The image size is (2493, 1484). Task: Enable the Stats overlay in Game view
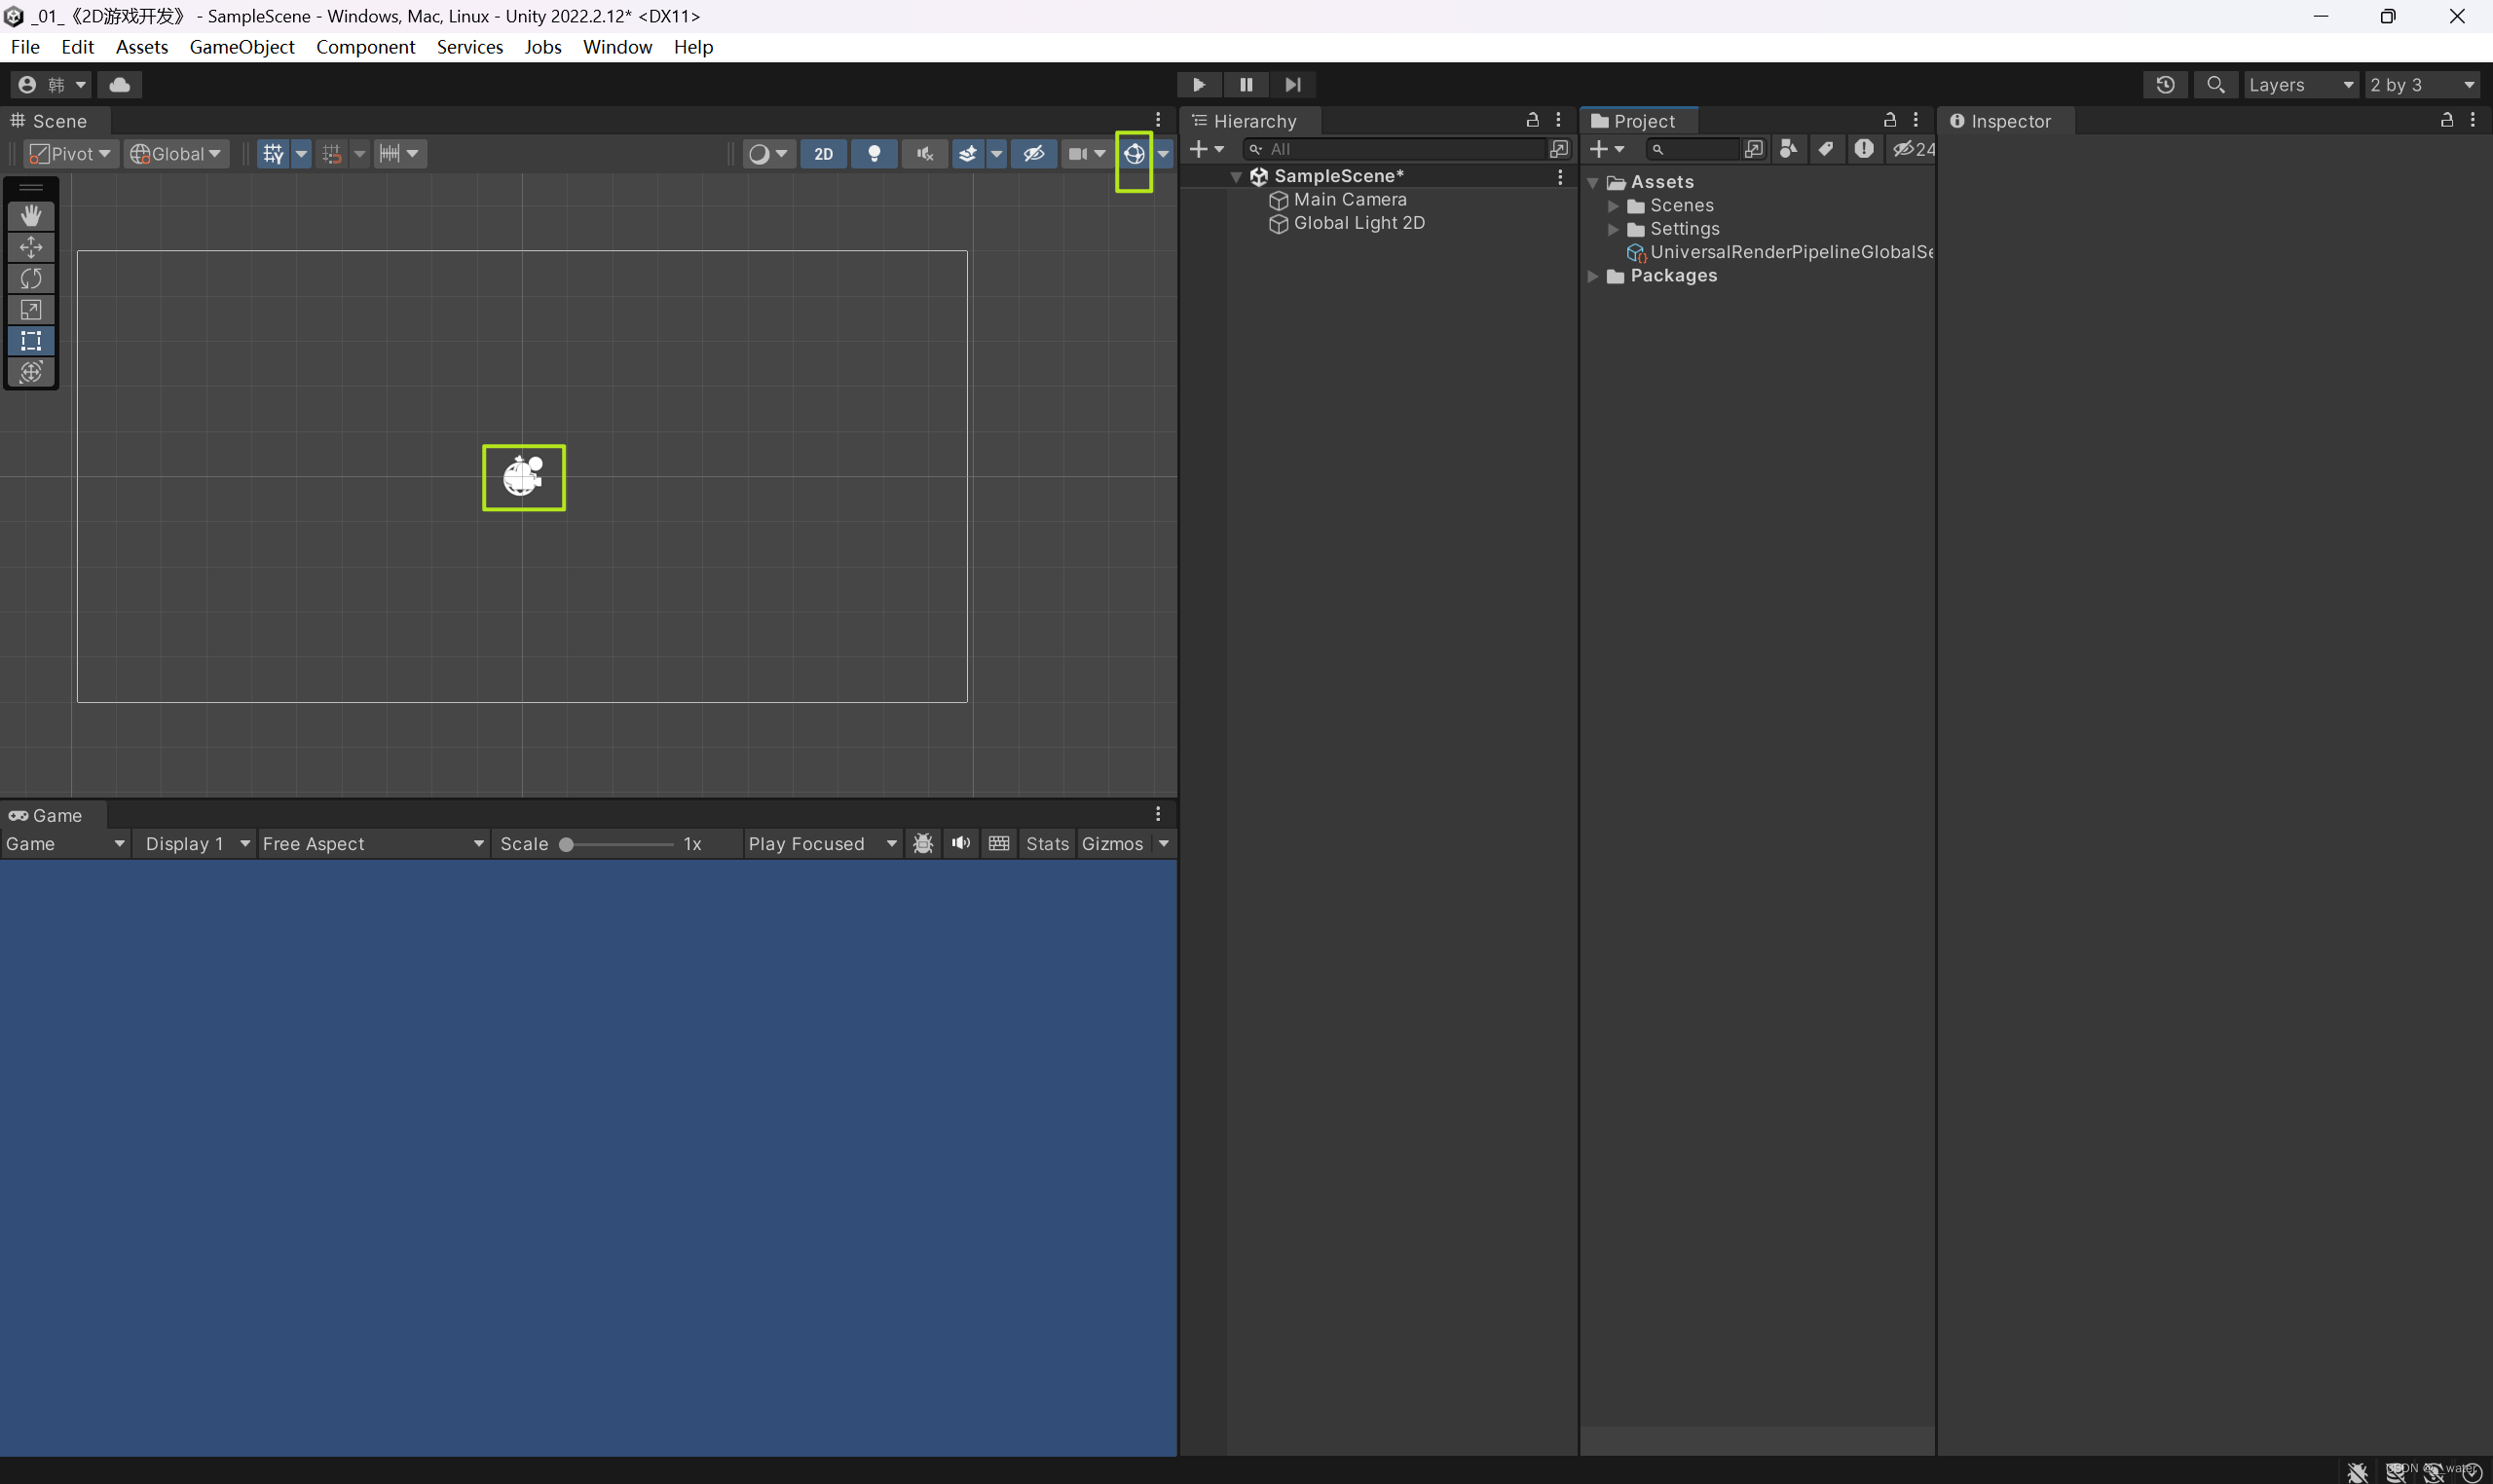pos(1046,843)
